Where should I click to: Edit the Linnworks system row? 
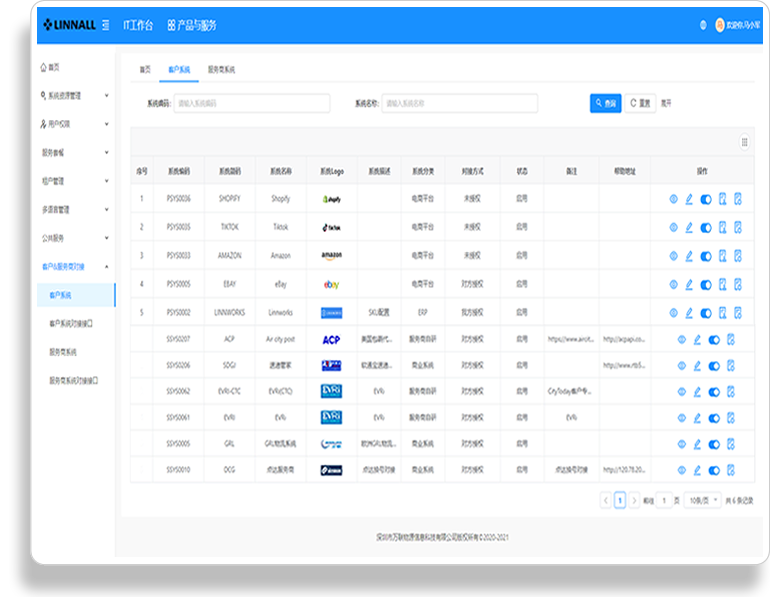[689, 313]
